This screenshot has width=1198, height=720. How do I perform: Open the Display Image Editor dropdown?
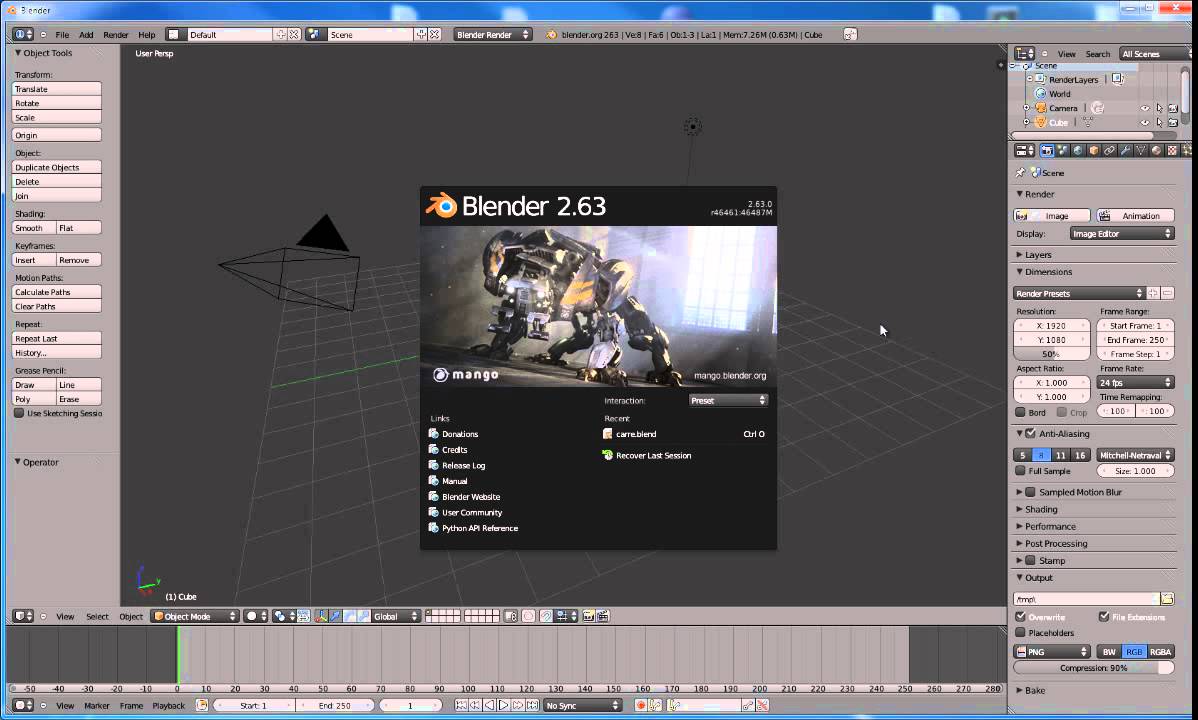coord(1122,234)
